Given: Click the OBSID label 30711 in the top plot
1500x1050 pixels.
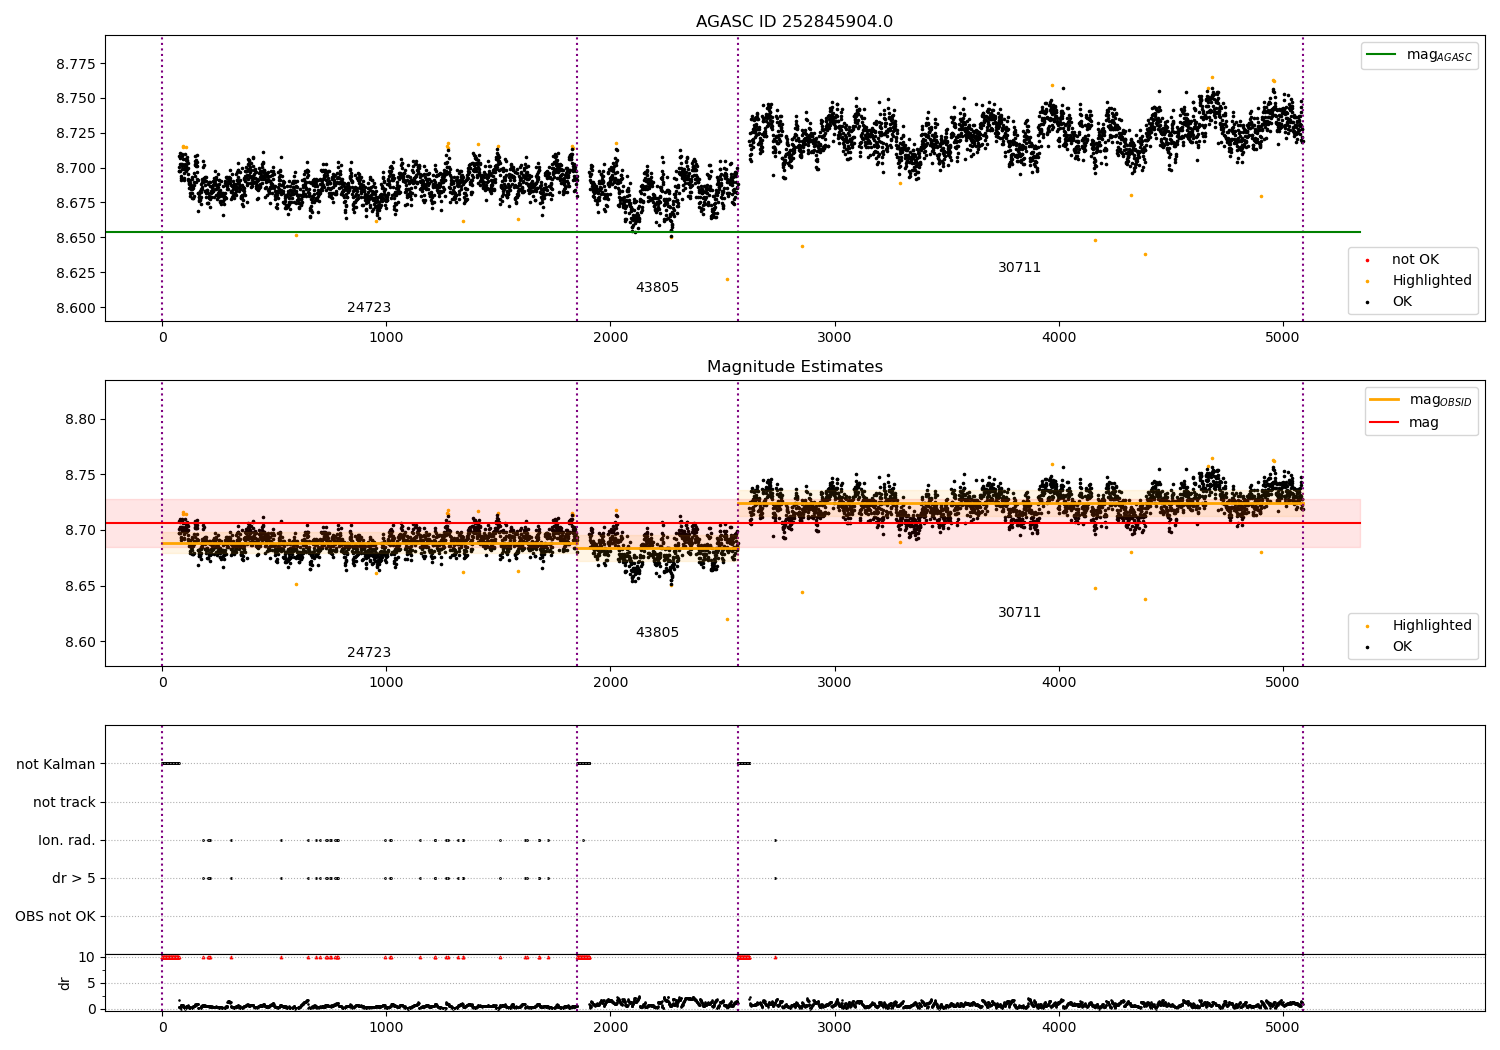Looking at the screenshot, I should 1019,268.
